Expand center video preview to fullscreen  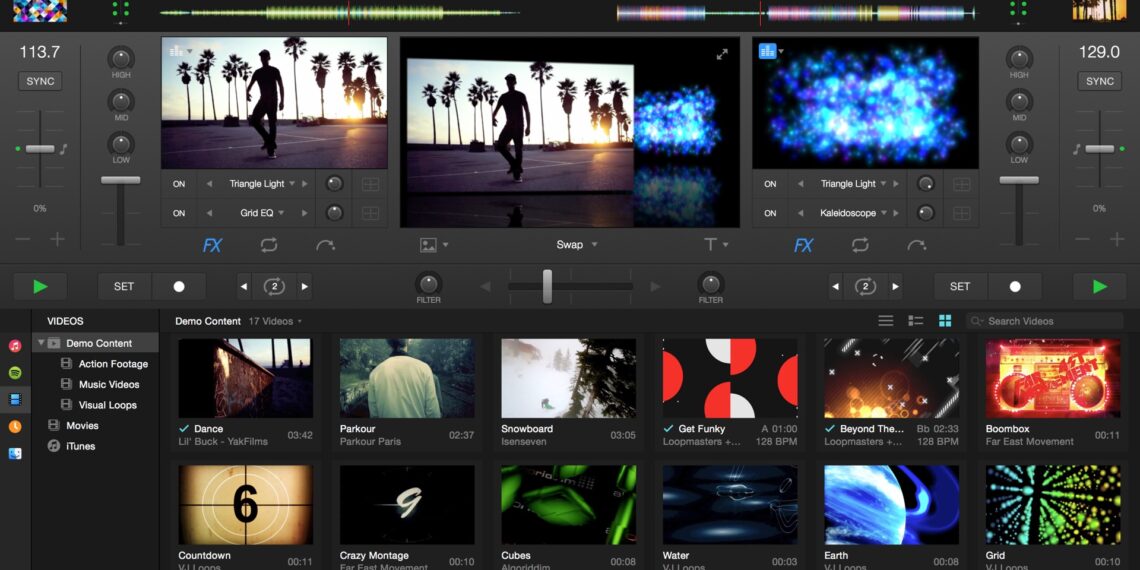722,54
